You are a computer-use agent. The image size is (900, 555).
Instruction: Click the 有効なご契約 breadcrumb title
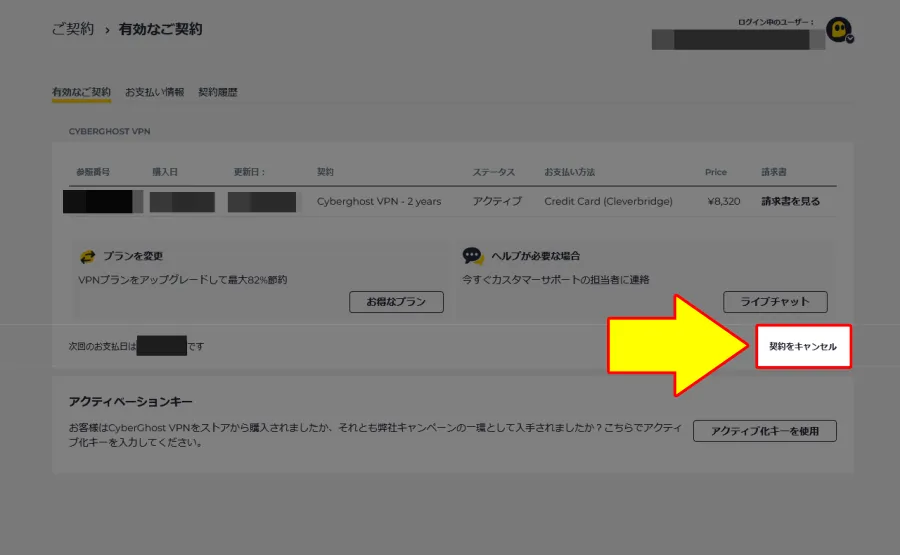(x=160, y=29)
